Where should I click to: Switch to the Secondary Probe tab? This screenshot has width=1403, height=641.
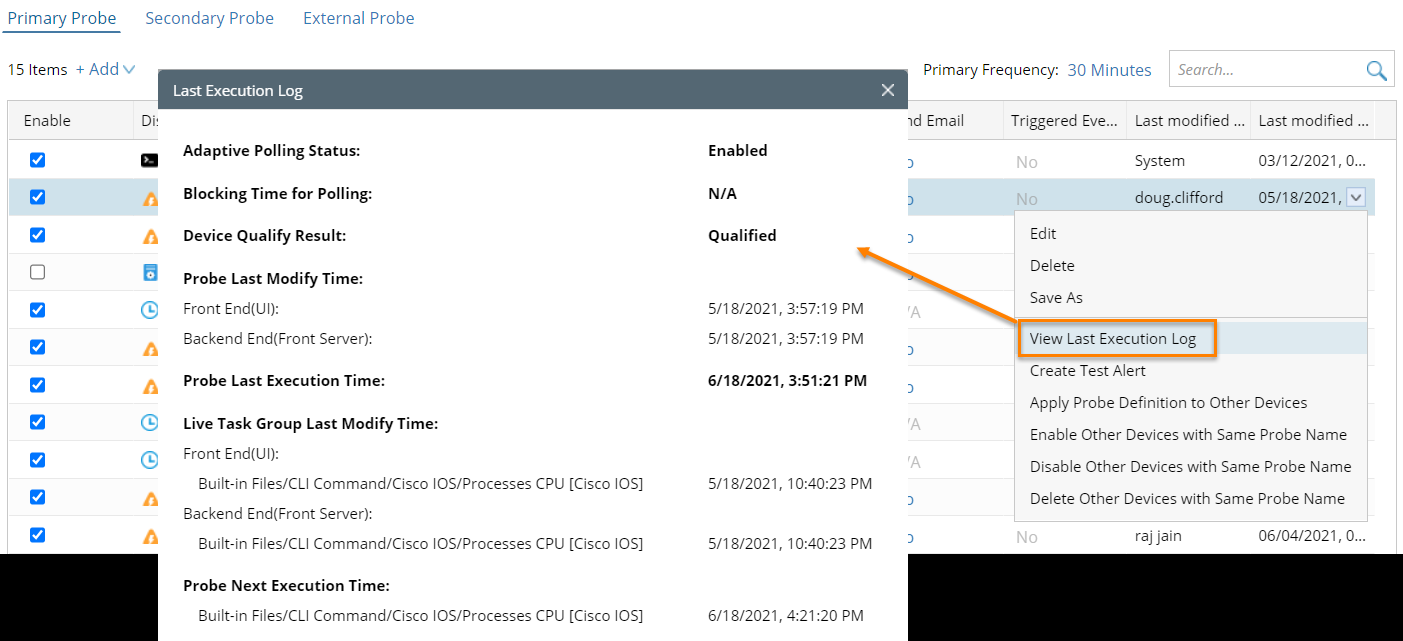point(209,18)
